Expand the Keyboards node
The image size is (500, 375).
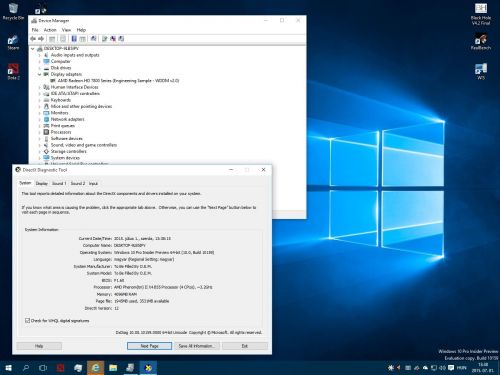coord(40,100)
